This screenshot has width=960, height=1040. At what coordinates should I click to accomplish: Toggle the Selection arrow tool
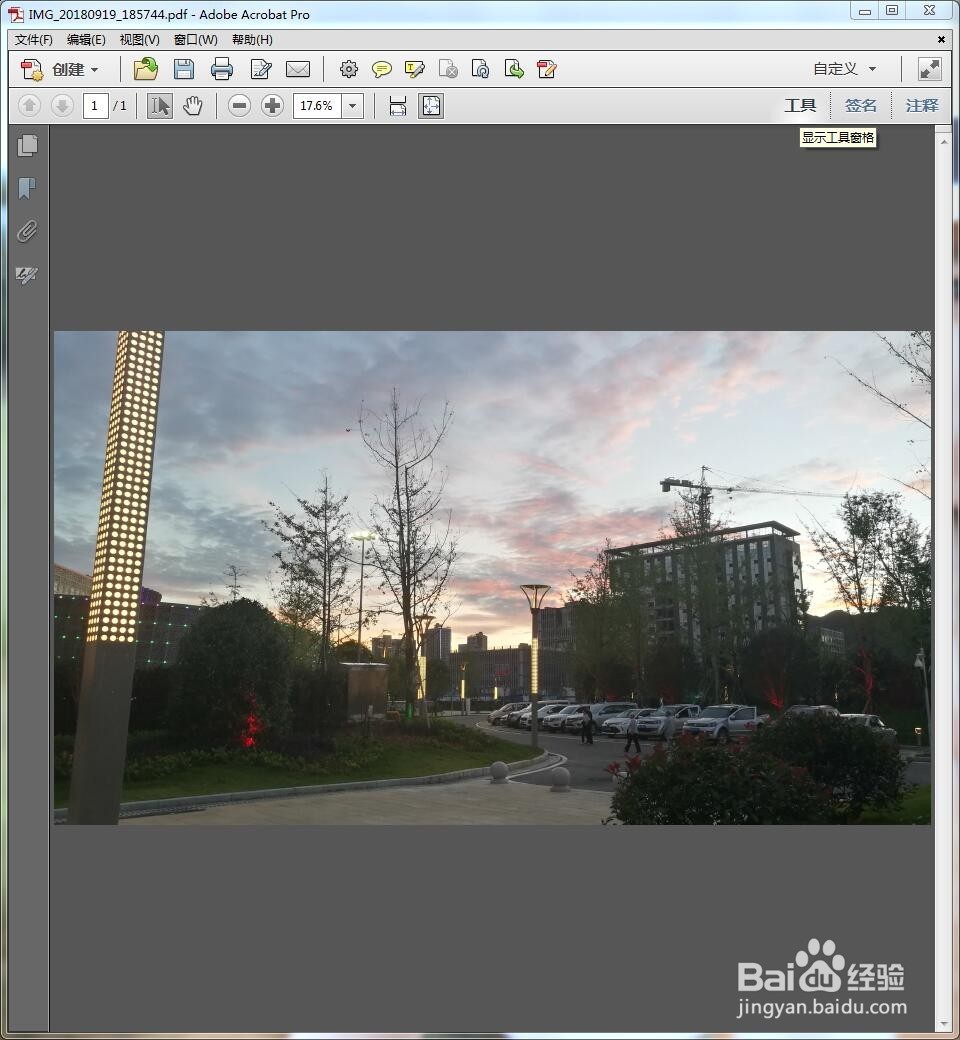[158, 104]
